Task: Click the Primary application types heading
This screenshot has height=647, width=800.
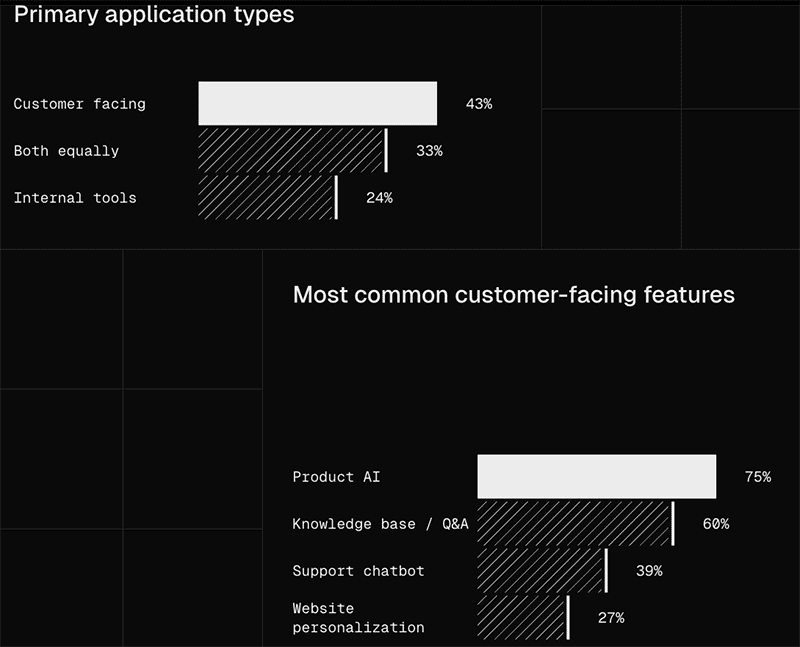Action: point(154,14)
